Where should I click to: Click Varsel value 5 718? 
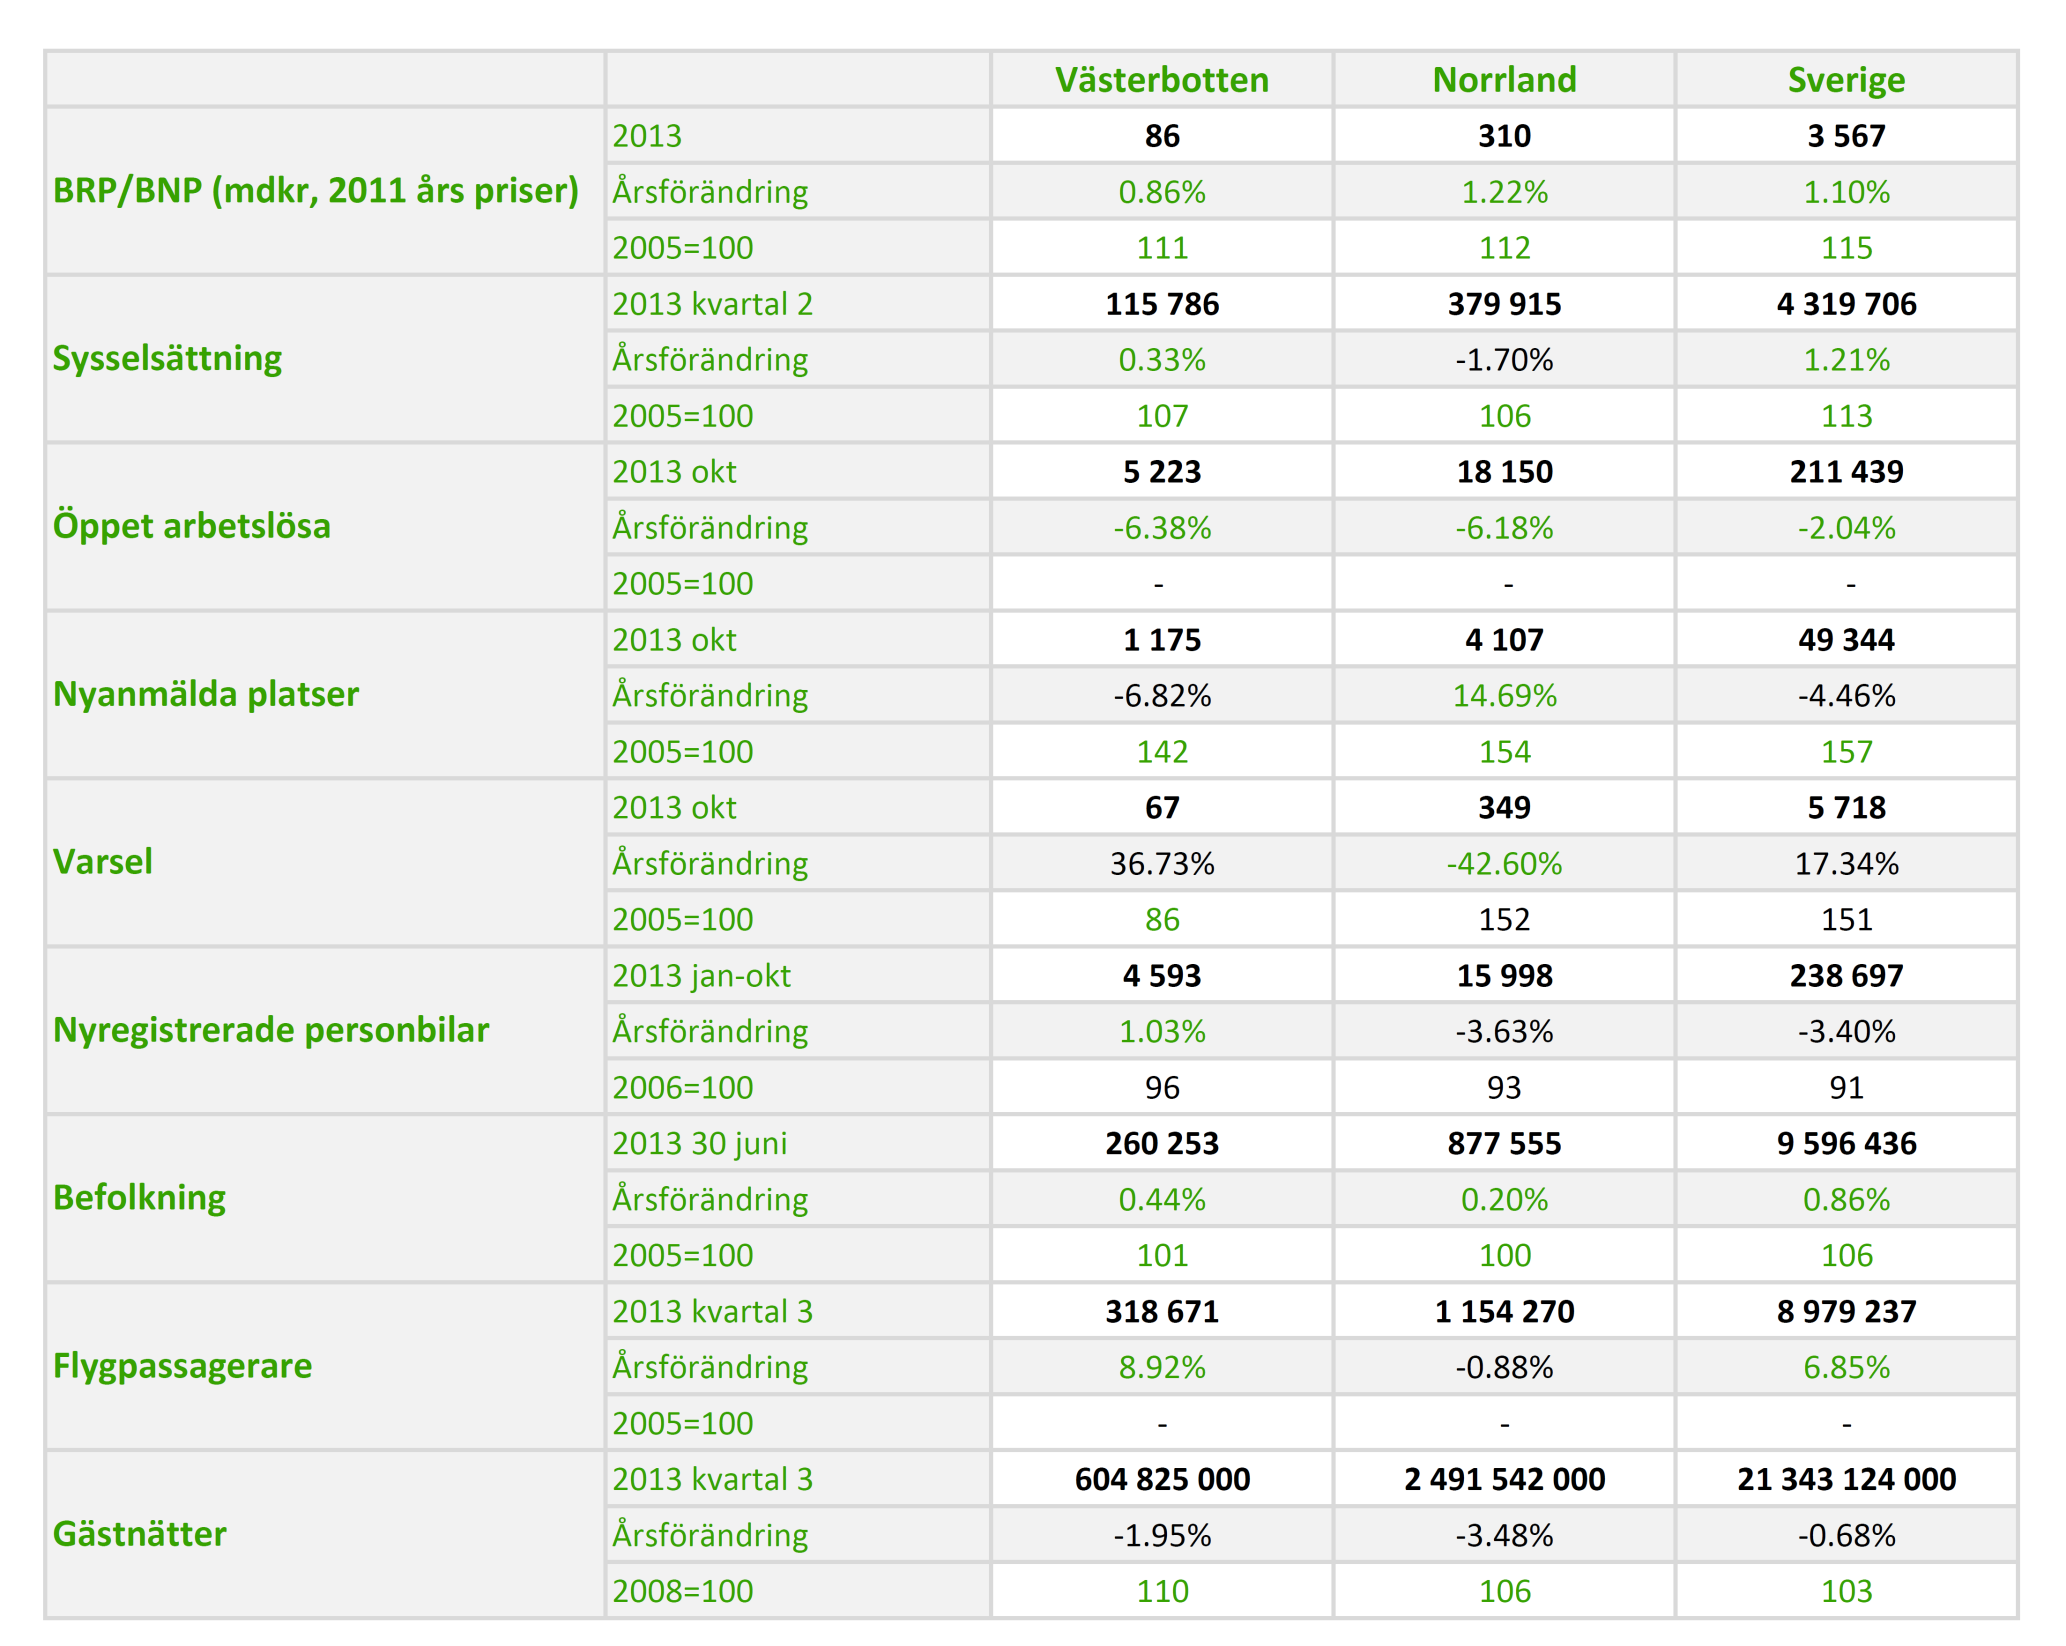(x=1846, y=808)
